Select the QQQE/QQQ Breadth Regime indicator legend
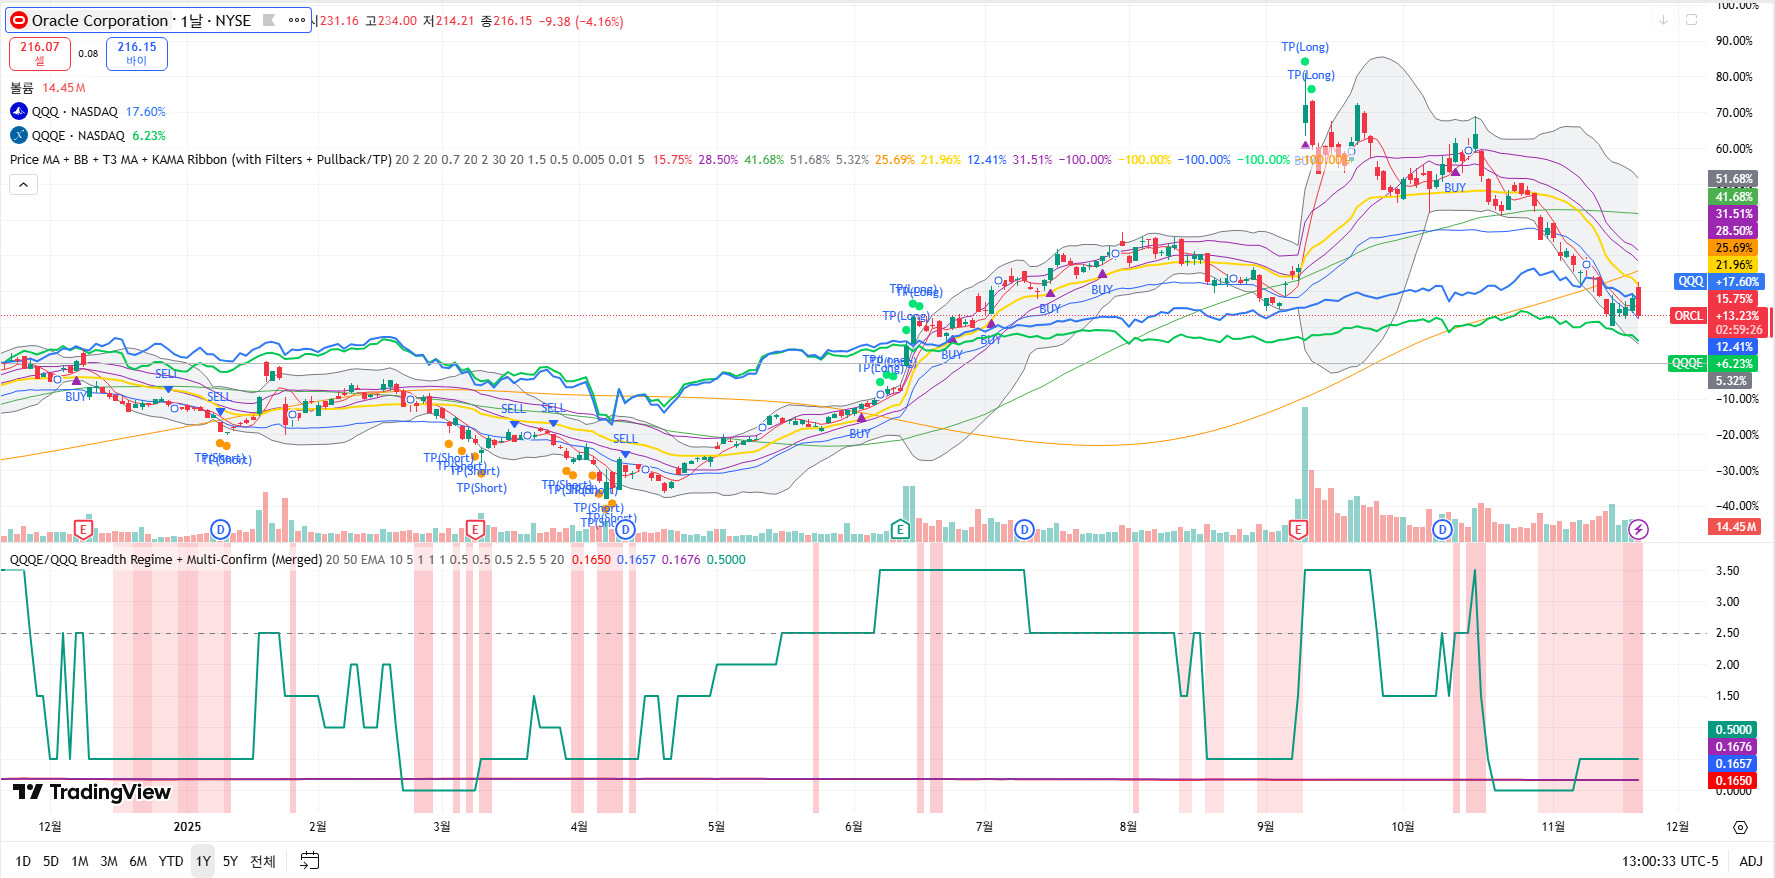1775x878 pixels. pos(166,559)
